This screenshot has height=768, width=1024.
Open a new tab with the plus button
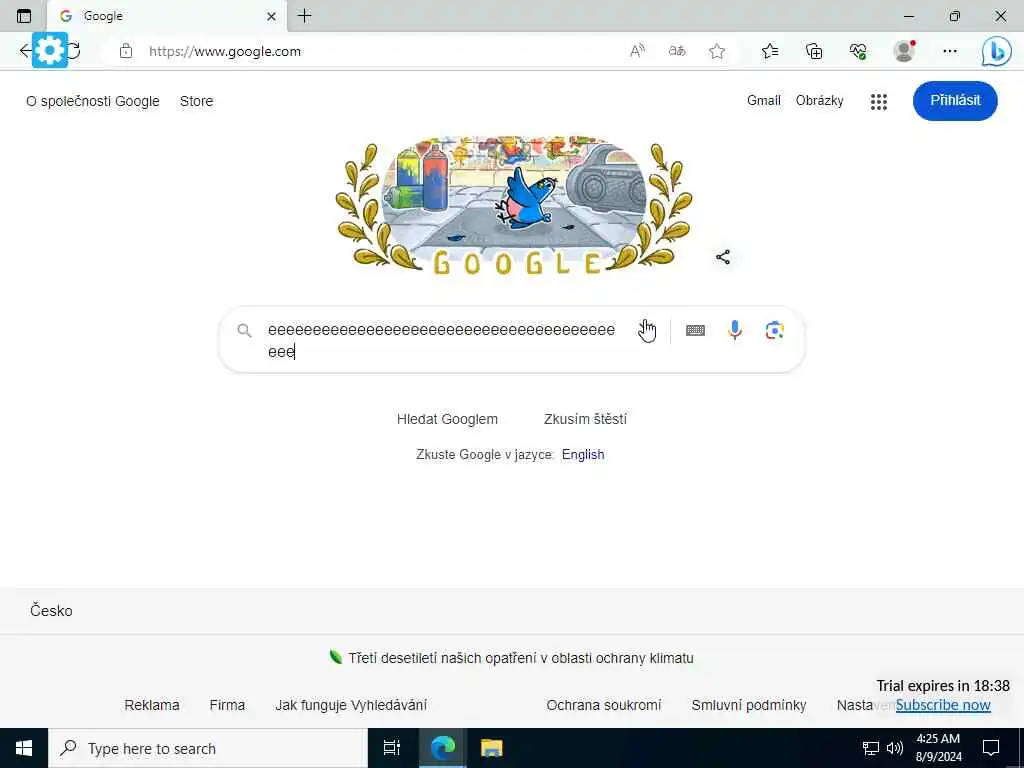tap(304, 16)
